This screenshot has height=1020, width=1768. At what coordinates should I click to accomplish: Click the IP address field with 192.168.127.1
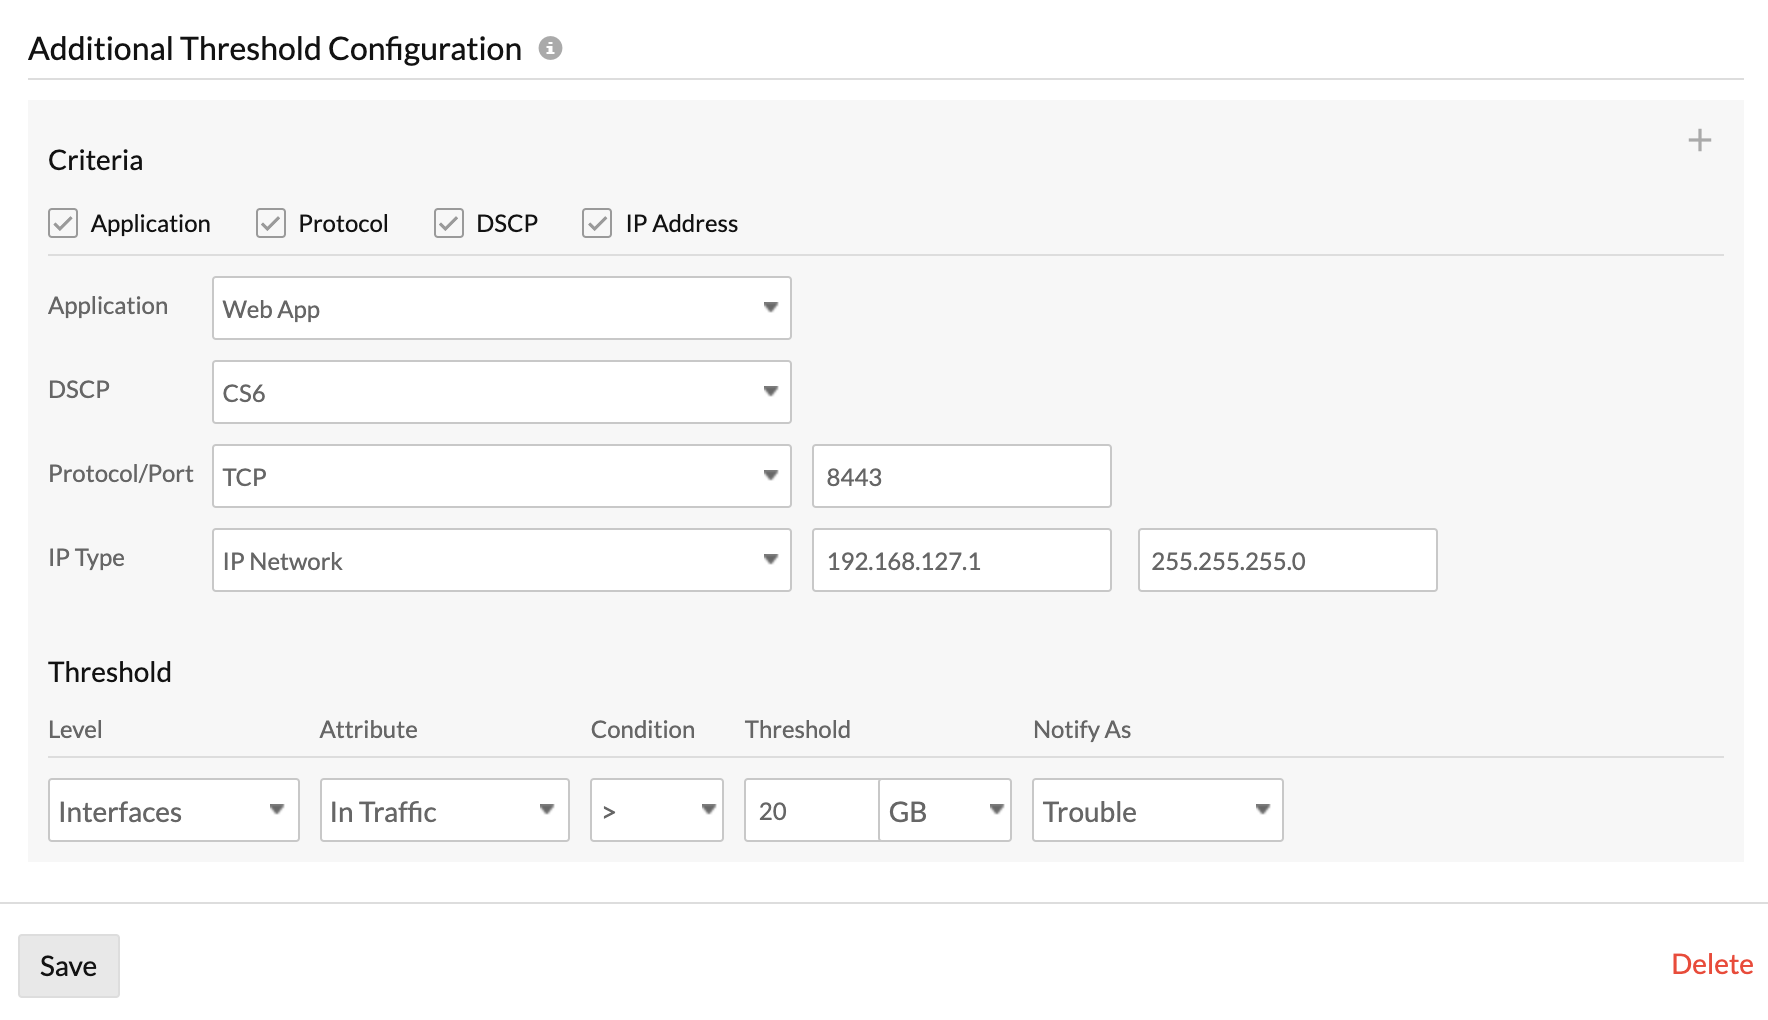[960, 560]
